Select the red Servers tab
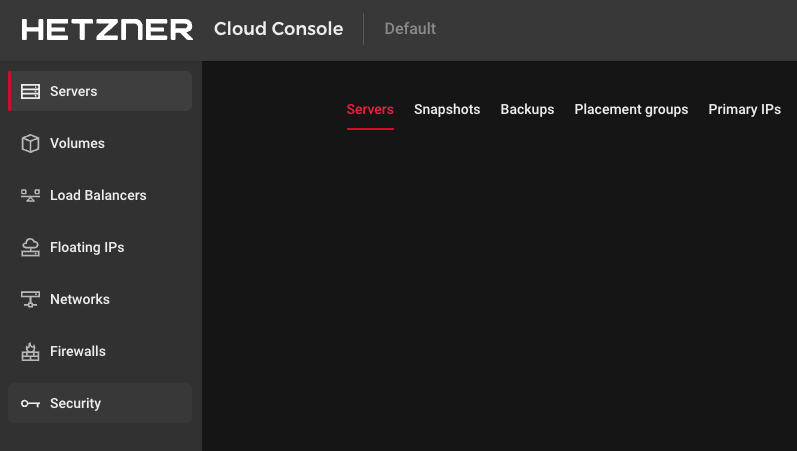 [370, 109]
